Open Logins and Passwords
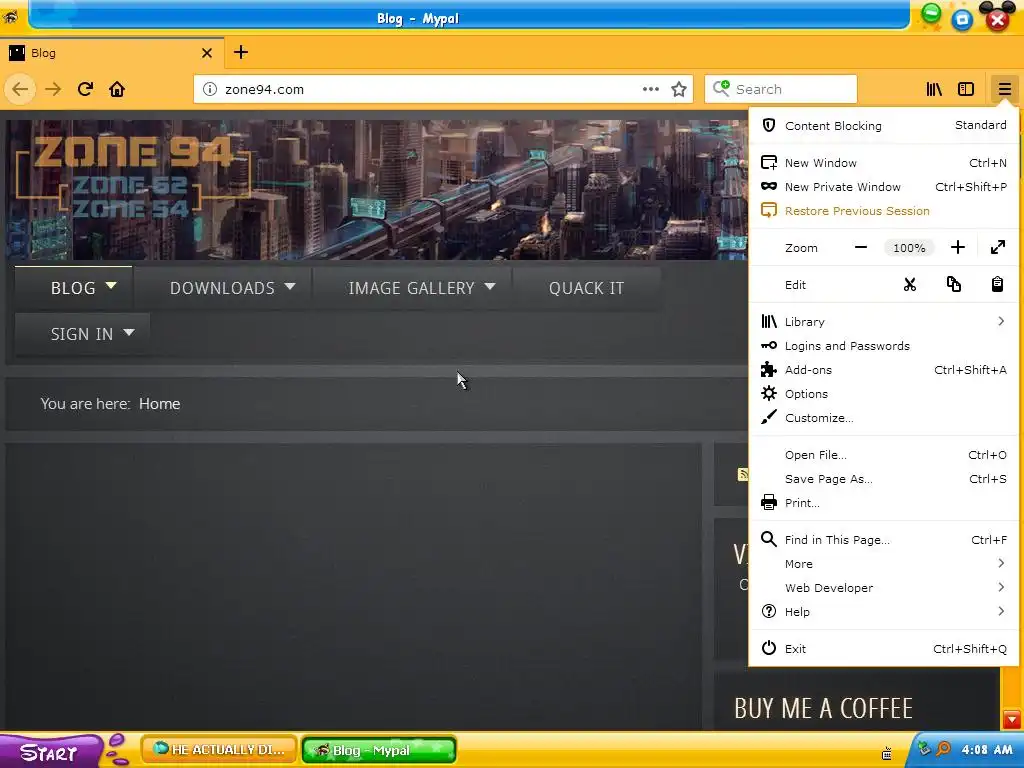The width and height of the screenshot is (1024, 768). tap(884, 345)
